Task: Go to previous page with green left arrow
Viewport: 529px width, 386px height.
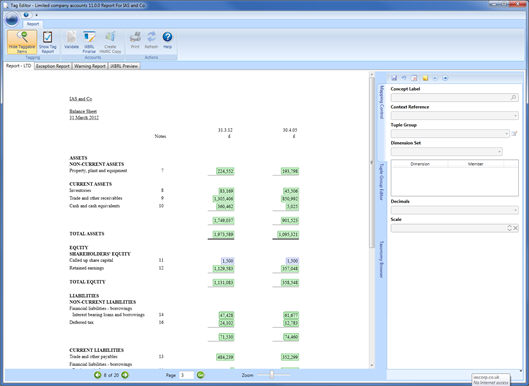Action: 98,375
